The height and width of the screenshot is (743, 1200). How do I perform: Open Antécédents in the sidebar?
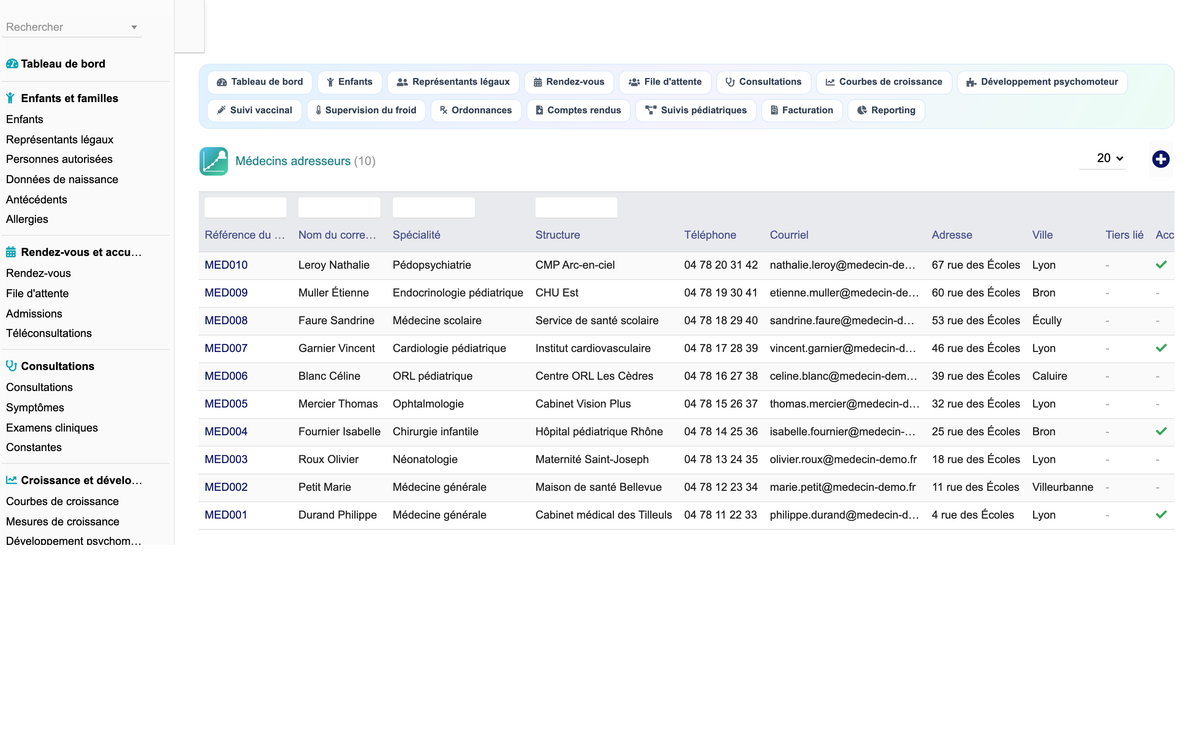pos(37,199)
